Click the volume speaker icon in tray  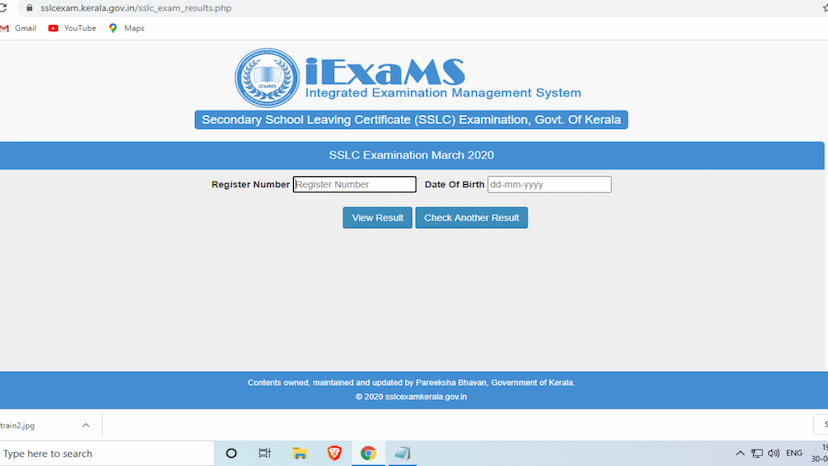click(x=774, y=453)
